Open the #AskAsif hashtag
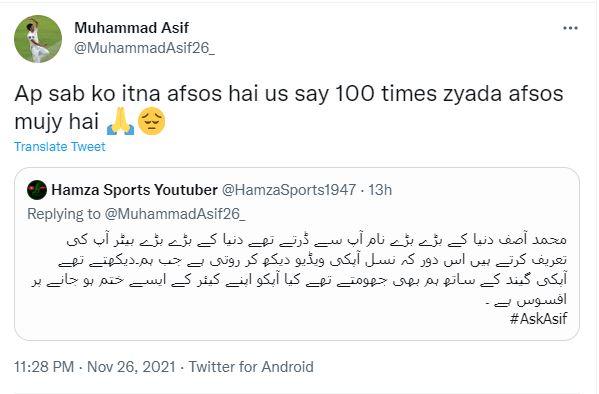This screenshot has height=394, width=599. click(x=539, y=318)
